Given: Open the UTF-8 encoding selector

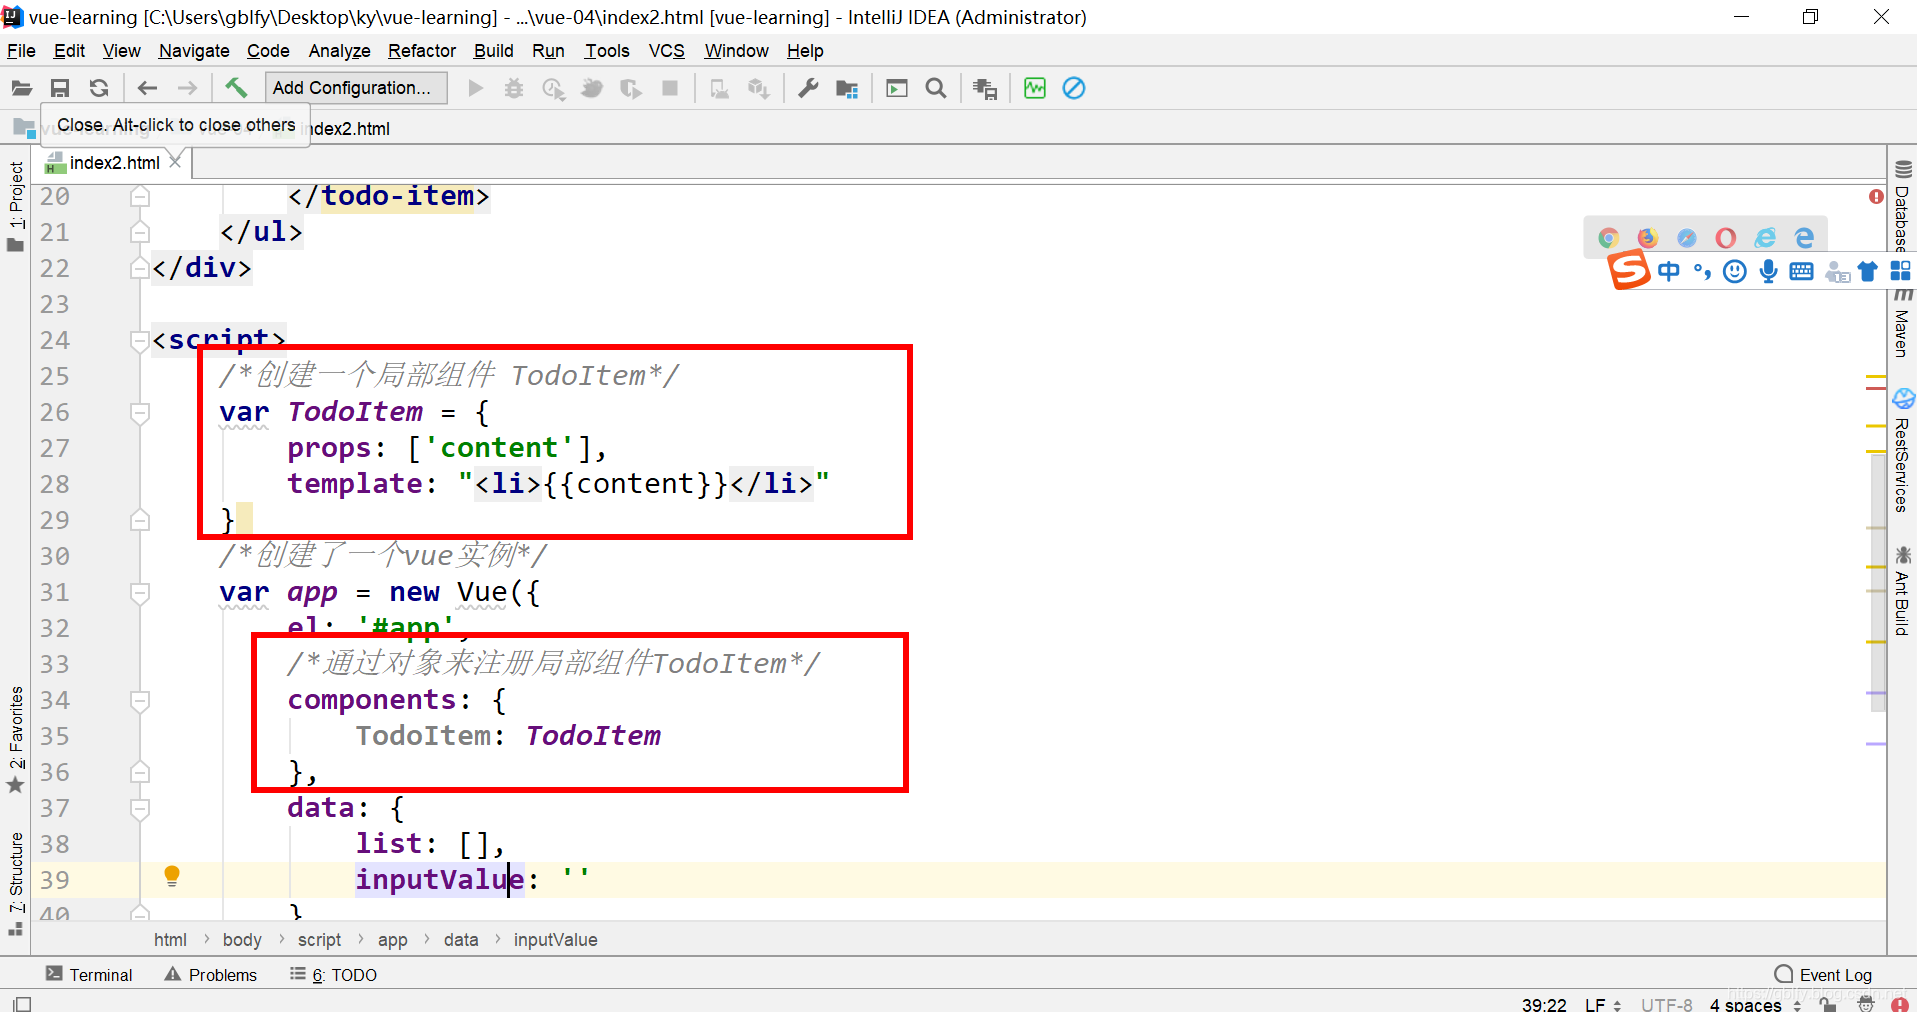Looking at the screenshot, I should pos(1666,1004).
